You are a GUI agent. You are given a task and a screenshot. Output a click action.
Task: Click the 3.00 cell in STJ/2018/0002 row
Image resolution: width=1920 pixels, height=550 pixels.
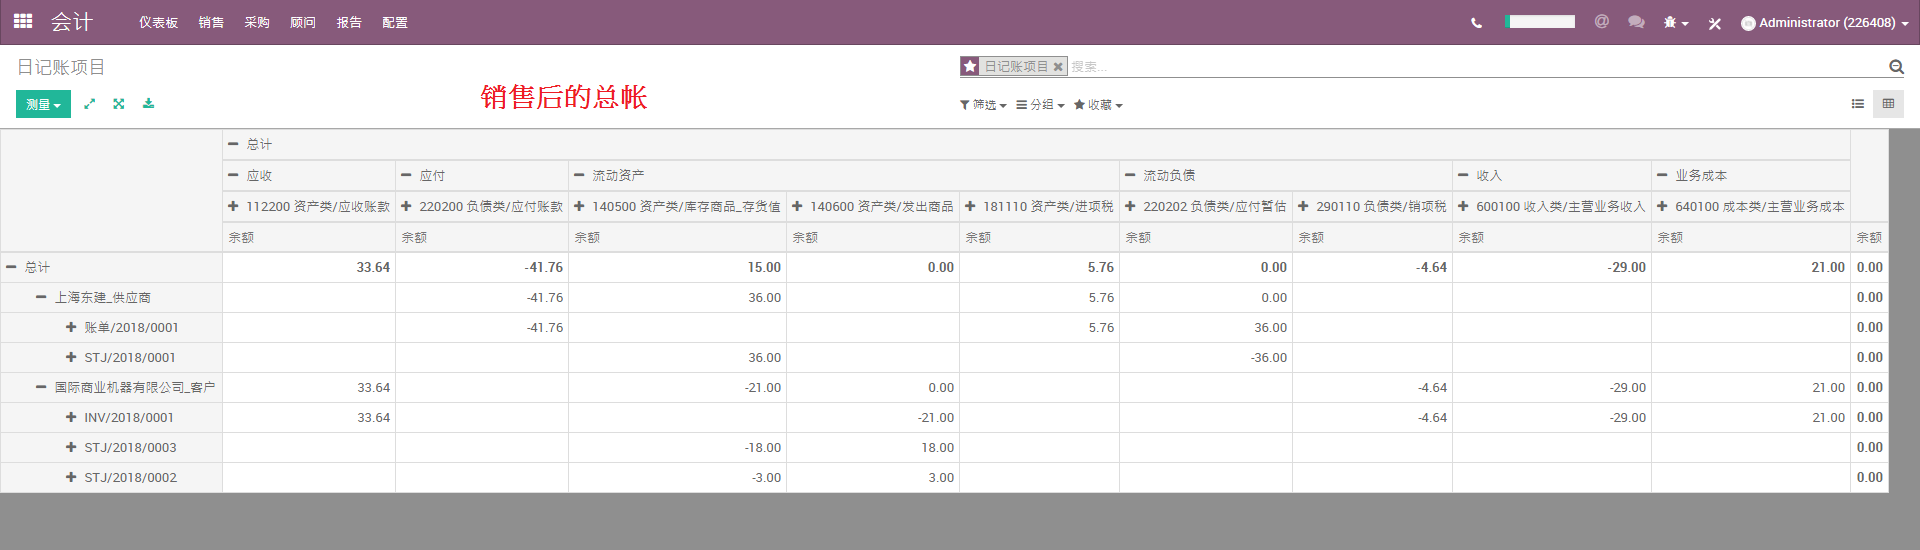(873, 477)
